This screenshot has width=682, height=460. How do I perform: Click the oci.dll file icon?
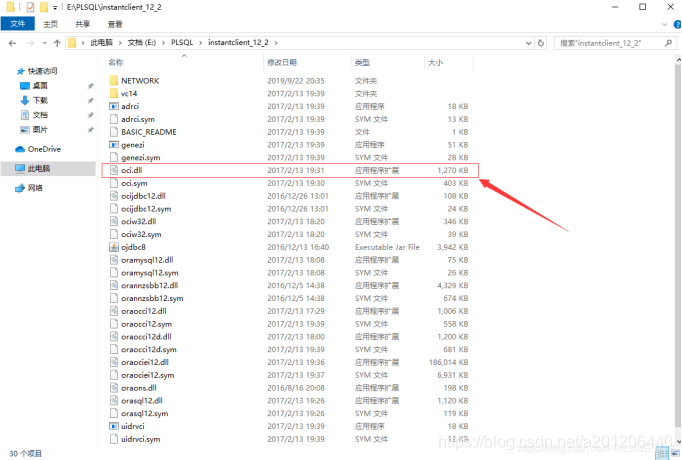click(x=114, y=170)
